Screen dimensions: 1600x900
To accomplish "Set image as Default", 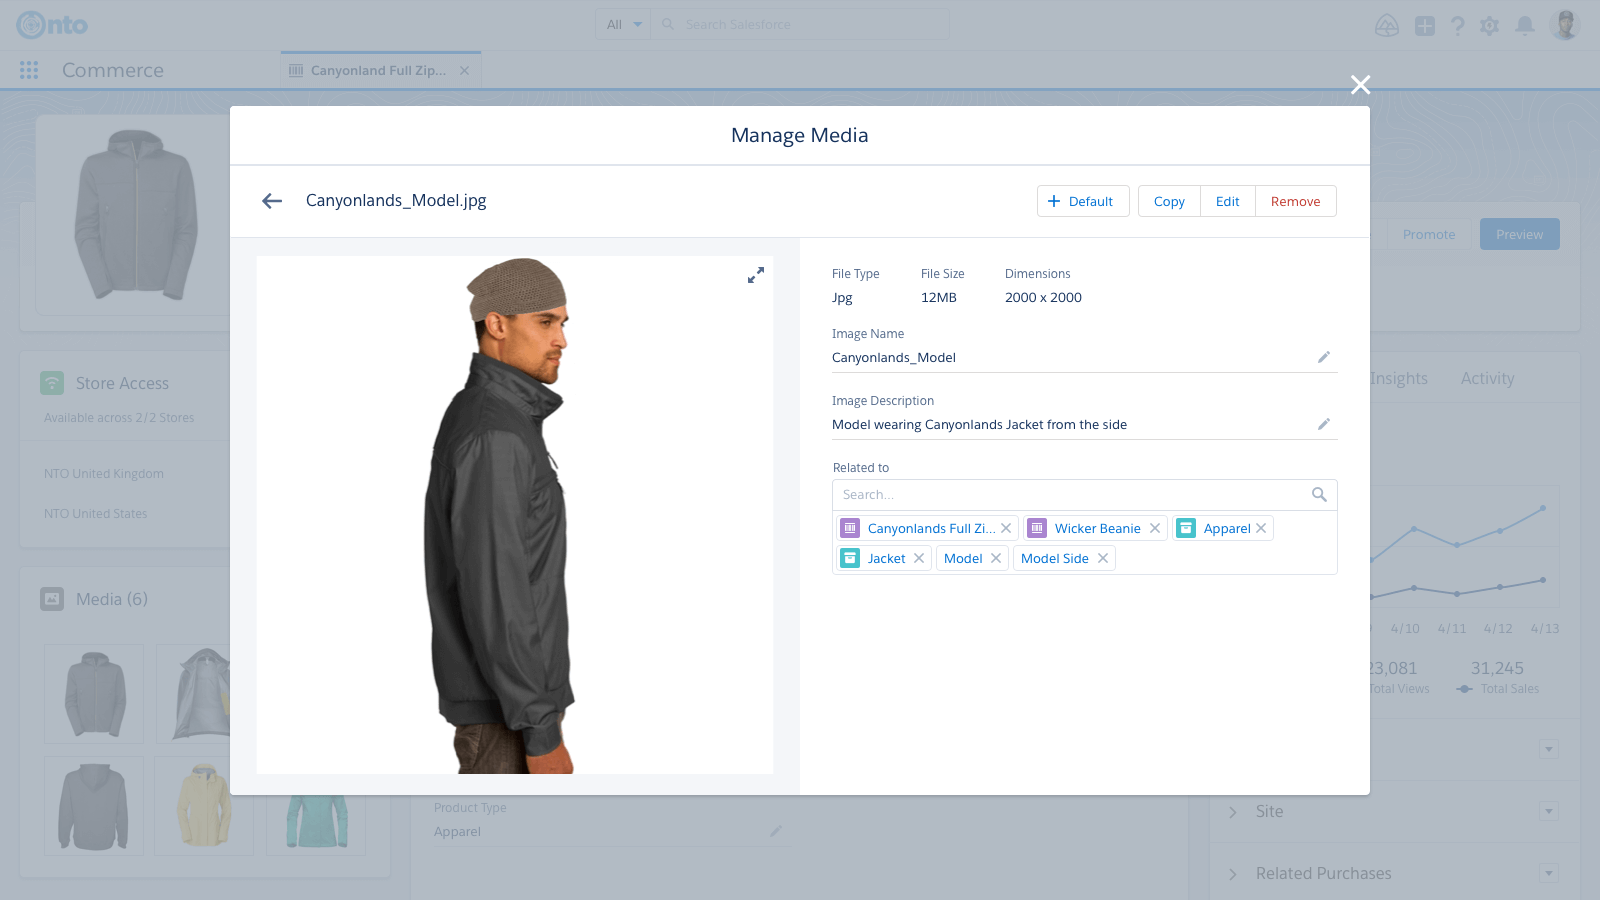I will tap(1082, 201).
